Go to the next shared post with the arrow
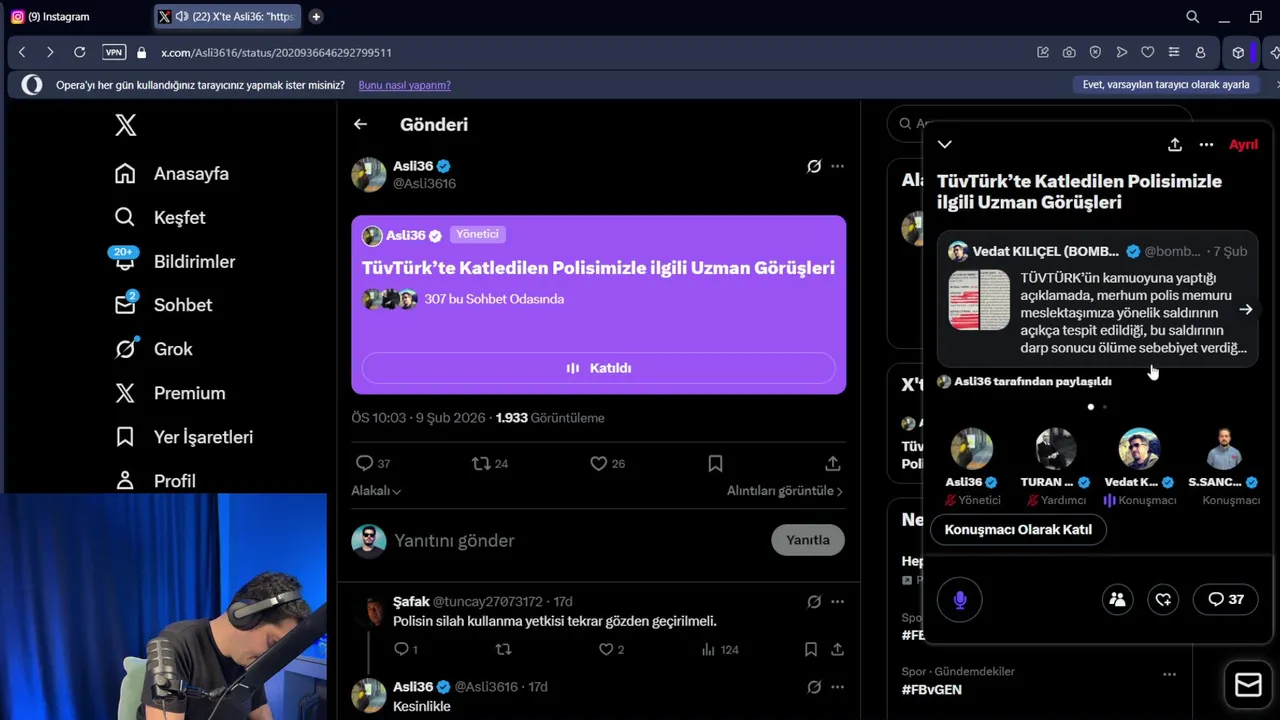1280x720 pixels. click(x=1246, y=310)
